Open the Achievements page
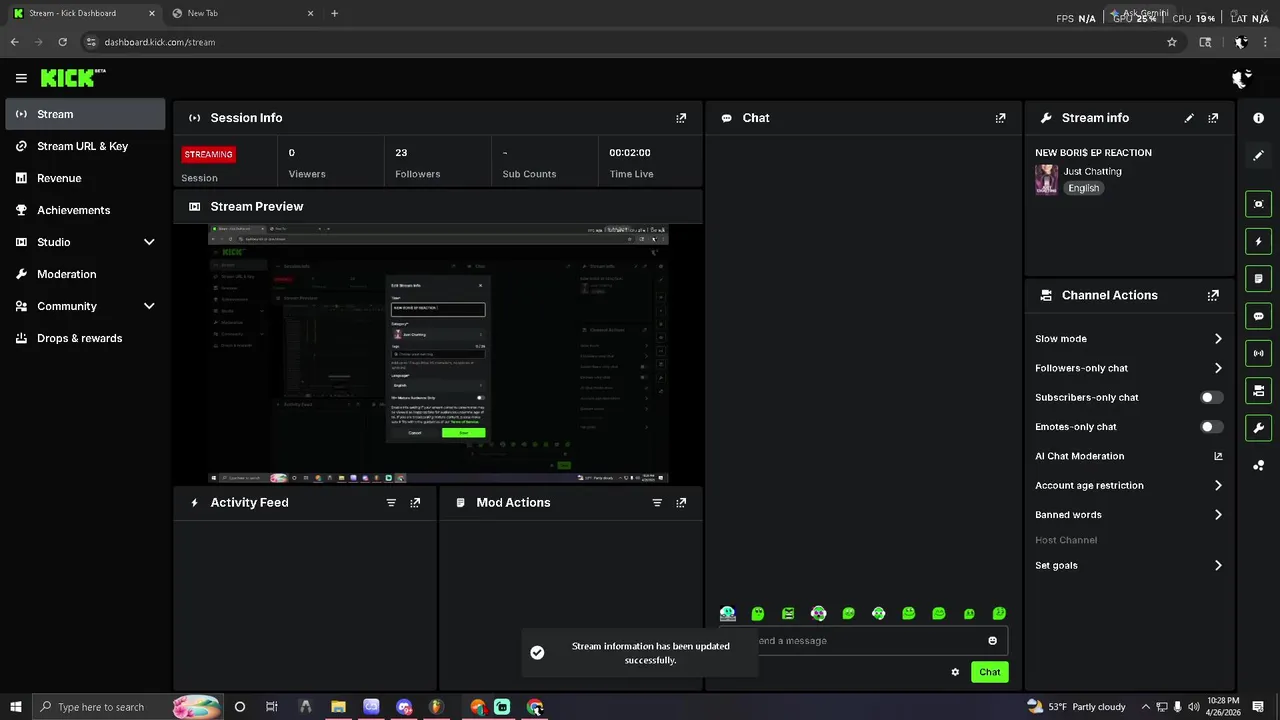 pyautogui.click(x=85, y=210)
